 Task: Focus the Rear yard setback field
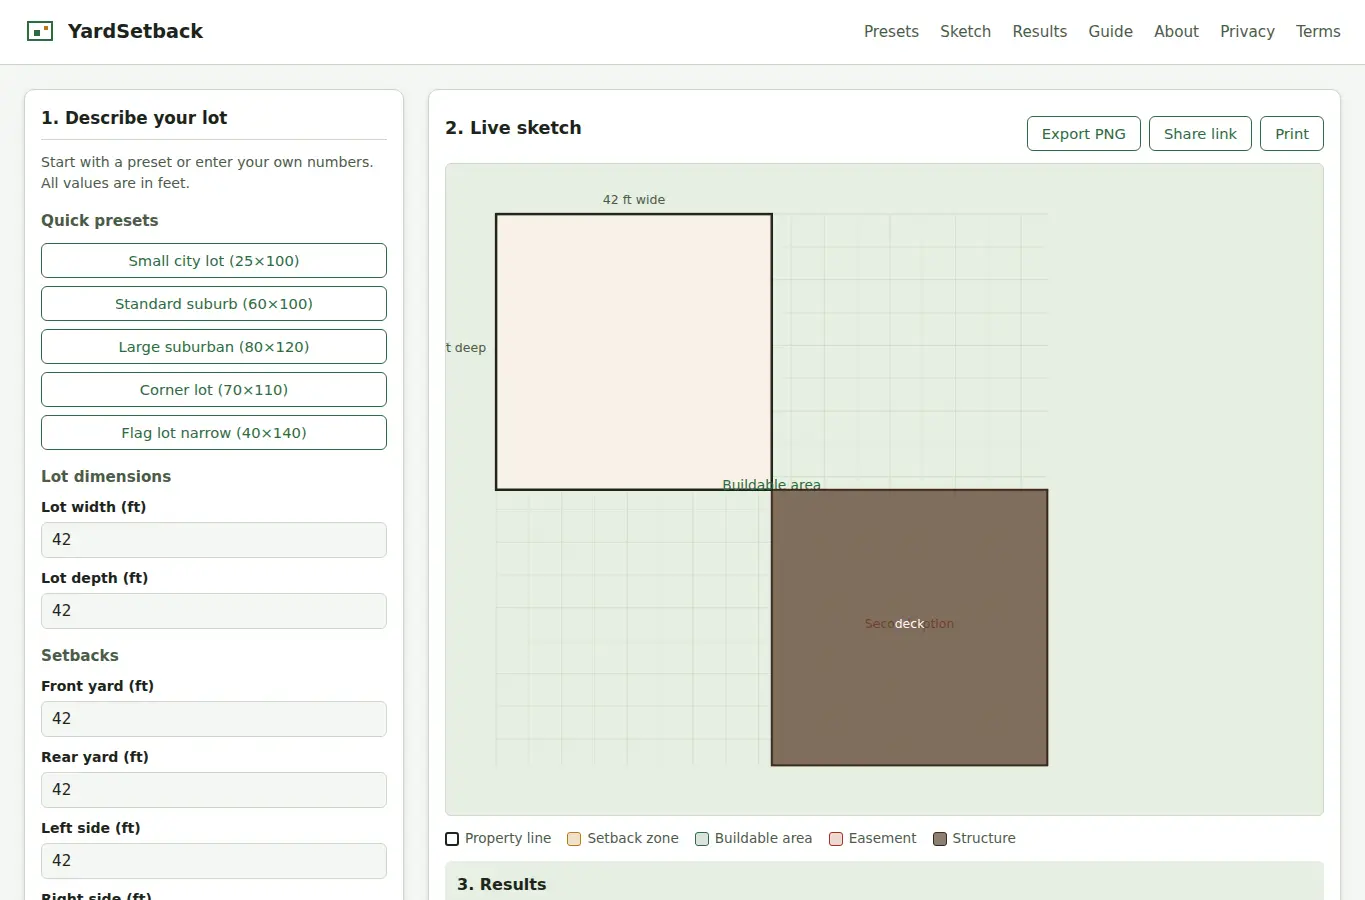(x=214, y=790)
